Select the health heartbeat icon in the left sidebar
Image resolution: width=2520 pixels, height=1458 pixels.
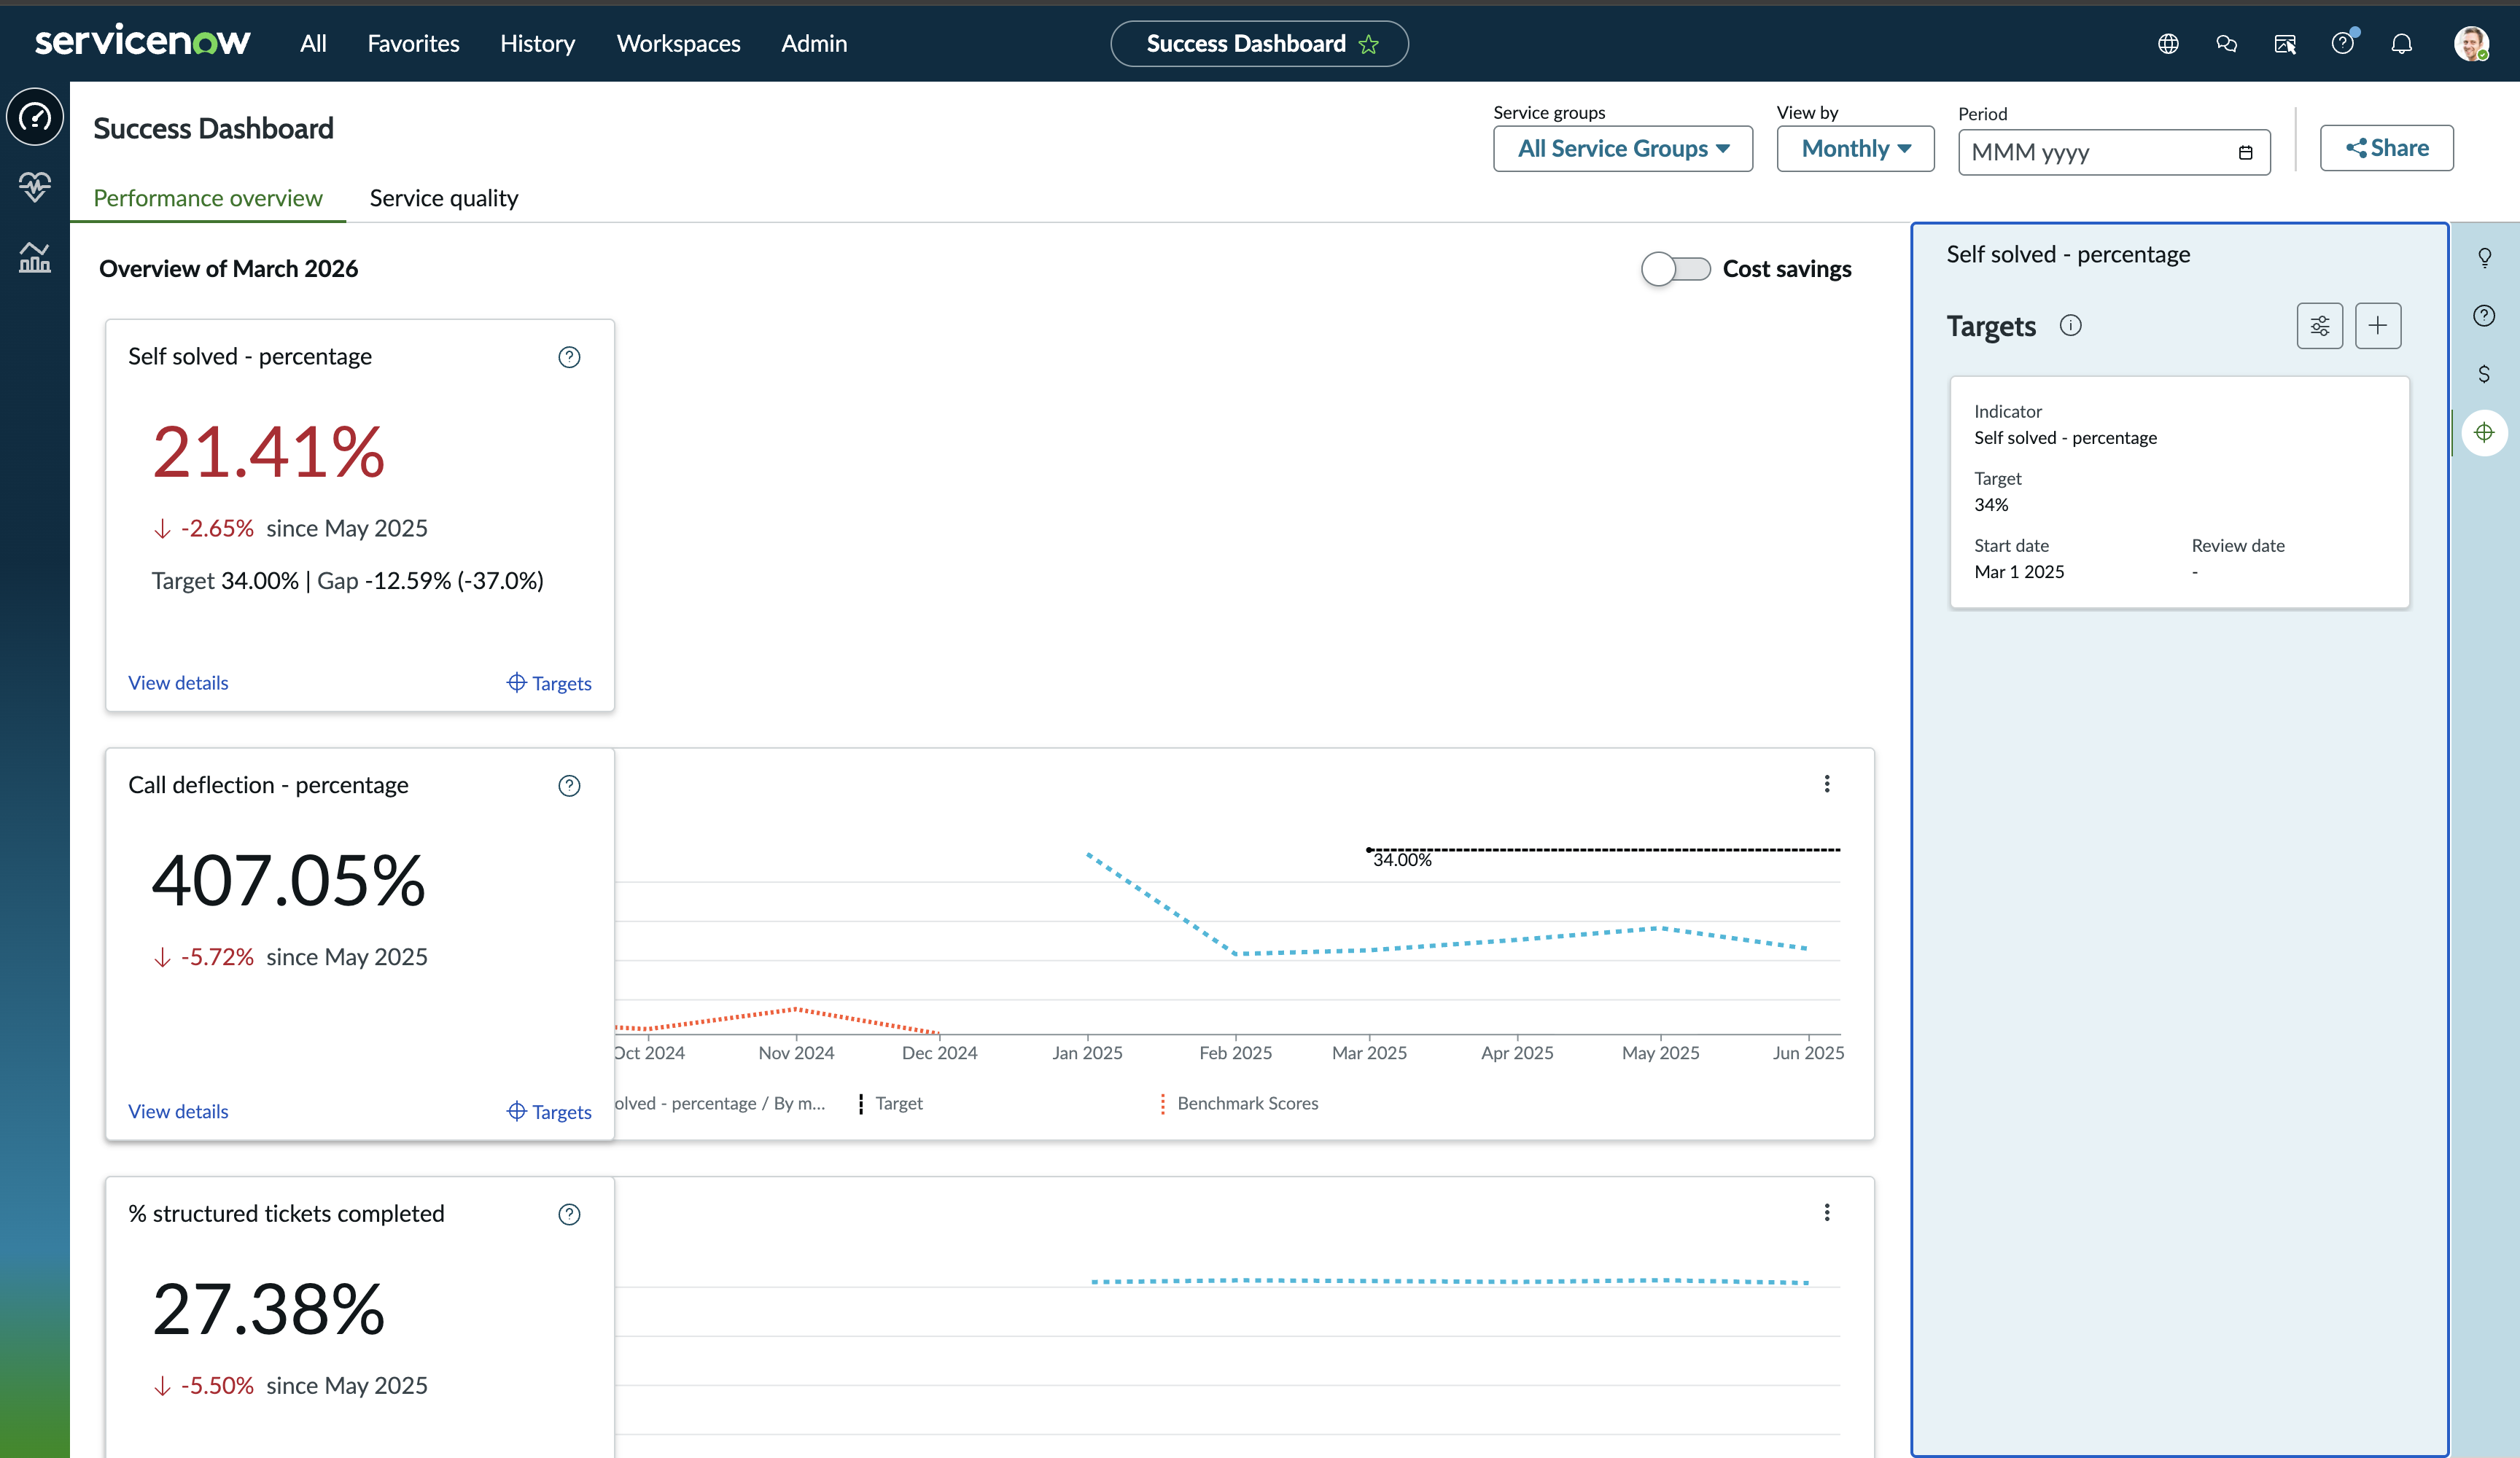[x=35, y=186]
